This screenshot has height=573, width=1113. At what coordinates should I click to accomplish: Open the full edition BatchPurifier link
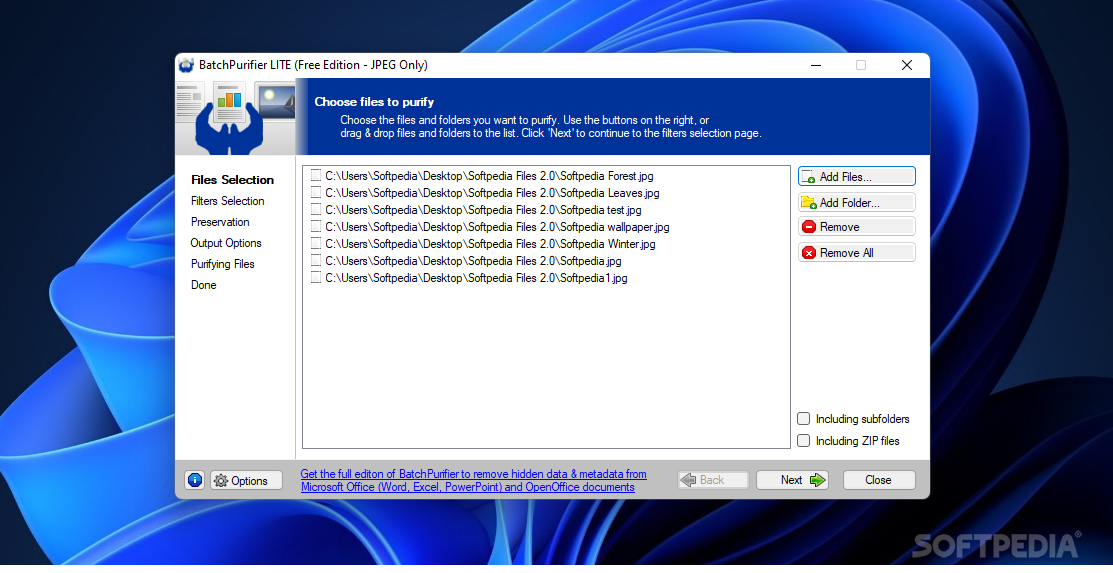click(473, 481)
